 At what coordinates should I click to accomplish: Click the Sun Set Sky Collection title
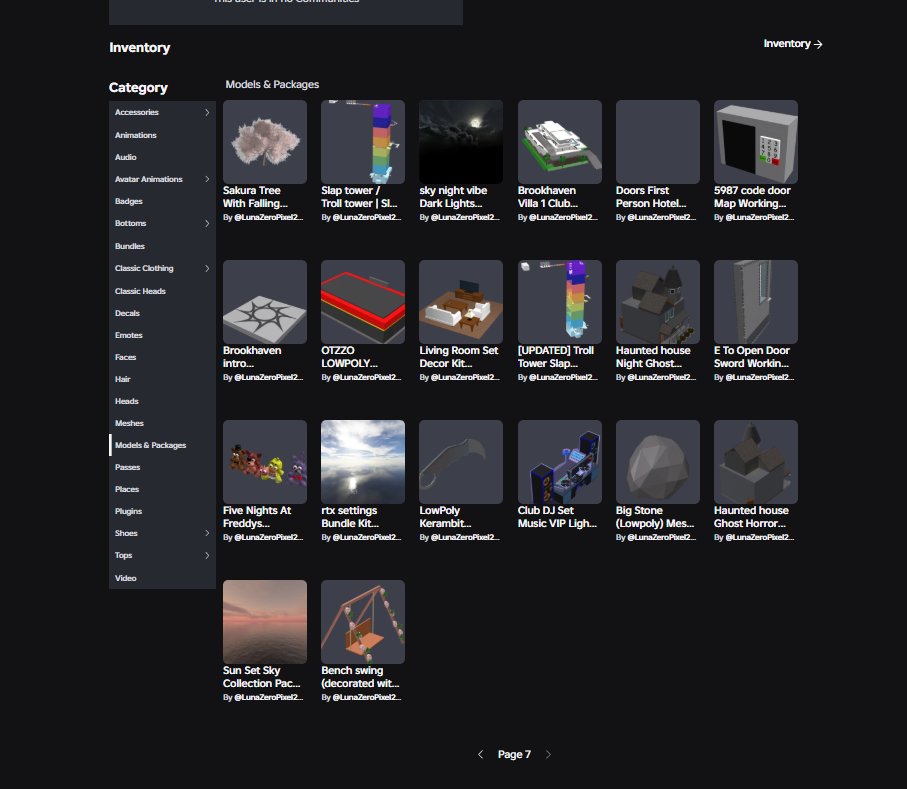pos(261,677)
